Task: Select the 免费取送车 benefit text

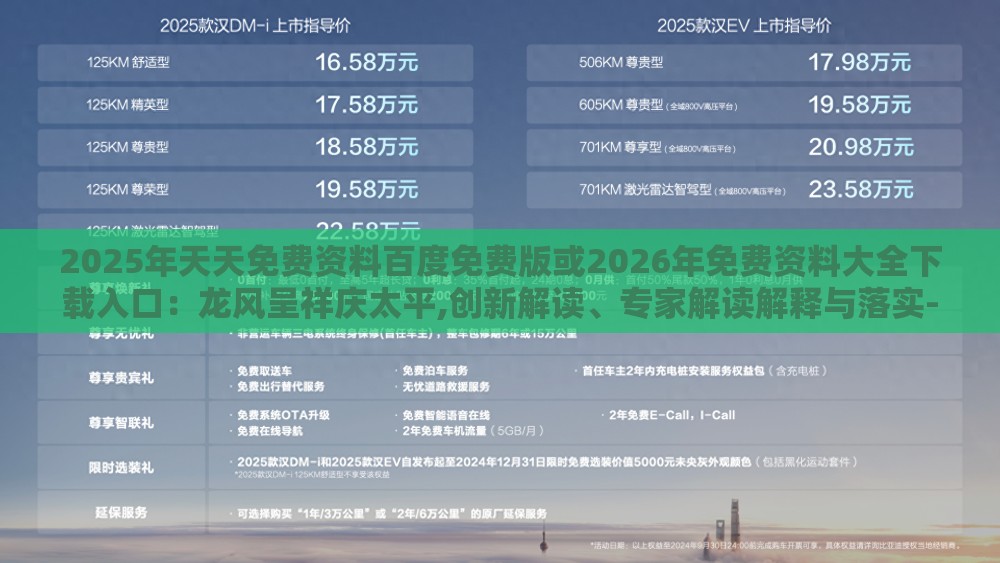Action: point(265,370)
